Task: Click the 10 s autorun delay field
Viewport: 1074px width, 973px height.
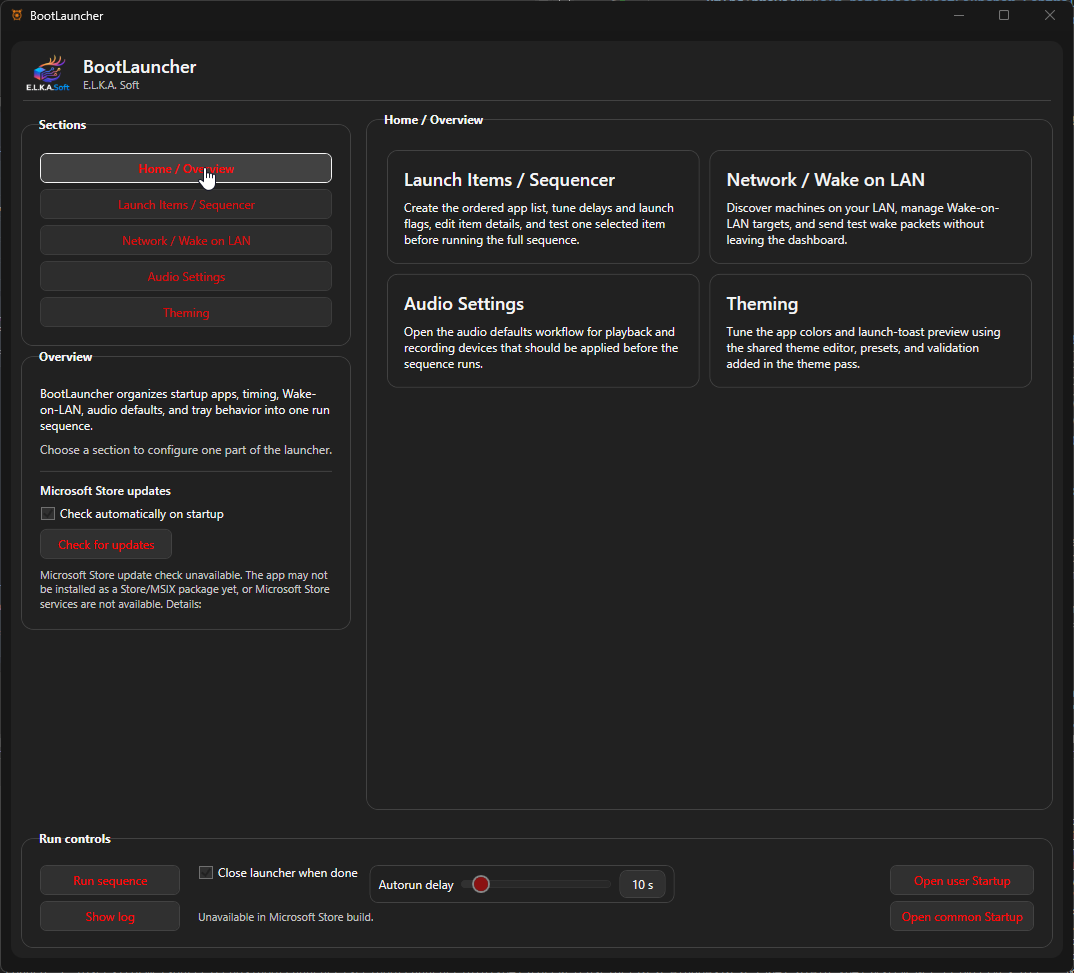Action: pos(642,884)
